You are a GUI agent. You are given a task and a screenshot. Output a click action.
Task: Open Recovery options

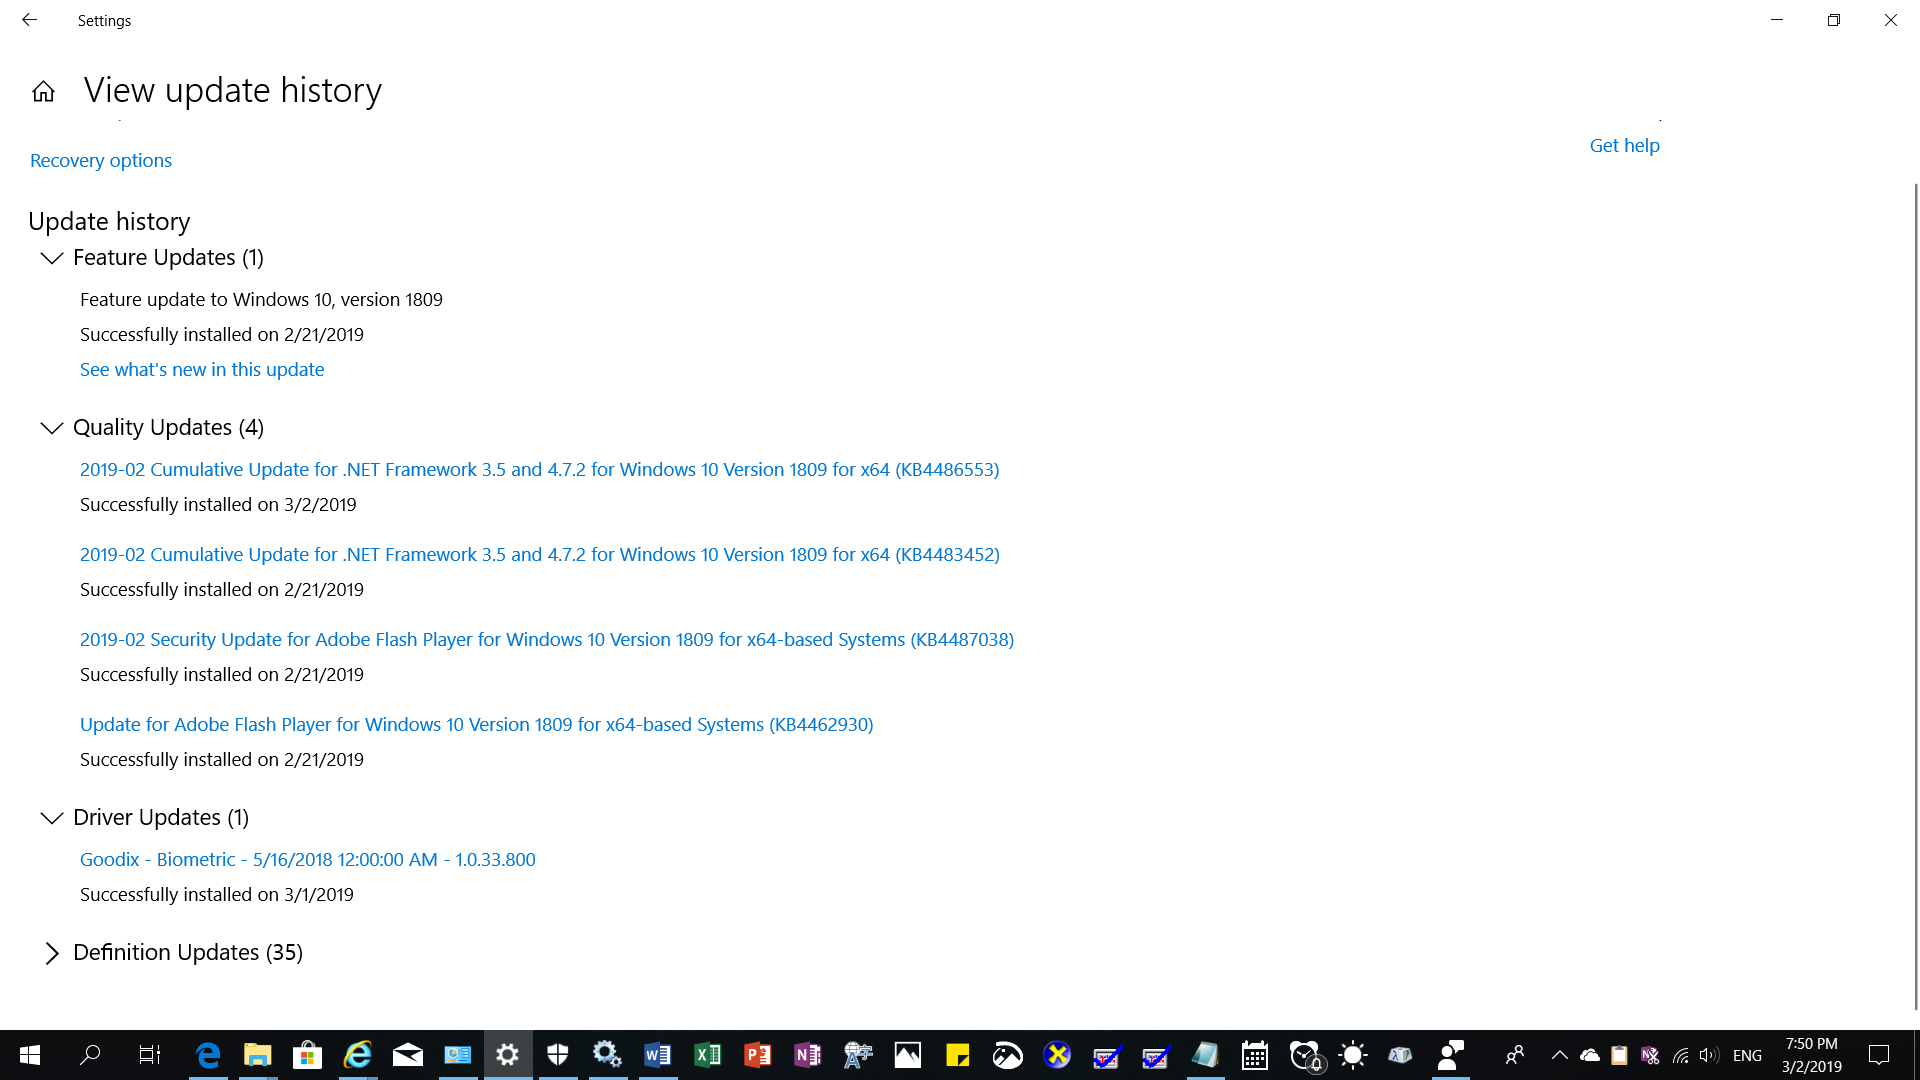pos(100,160)
